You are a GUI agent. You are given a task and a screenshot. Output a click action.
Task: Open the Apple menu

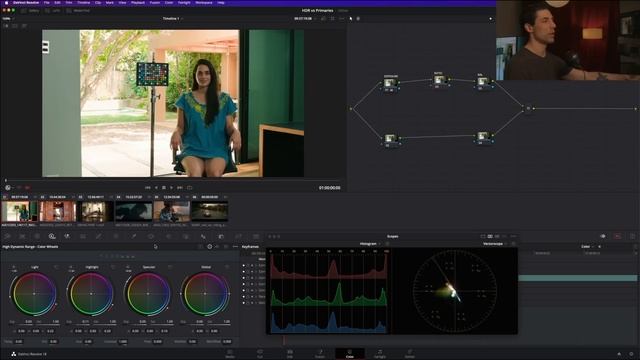[6, 2]
